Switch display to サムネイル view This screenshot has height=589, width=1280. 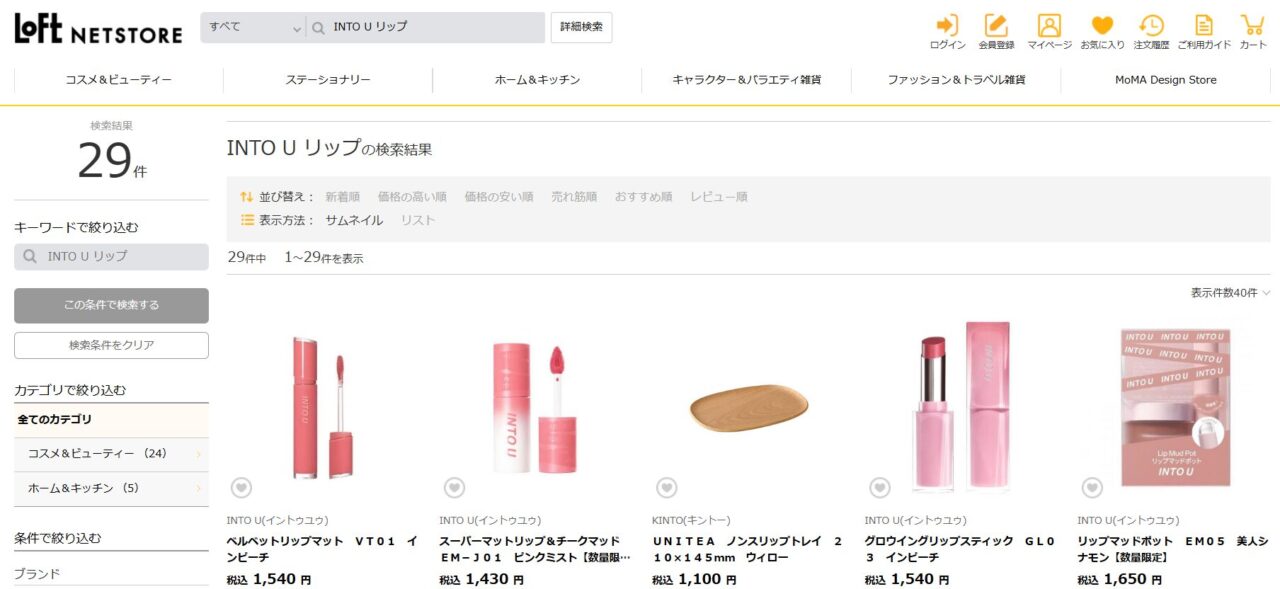coord(354,220)
